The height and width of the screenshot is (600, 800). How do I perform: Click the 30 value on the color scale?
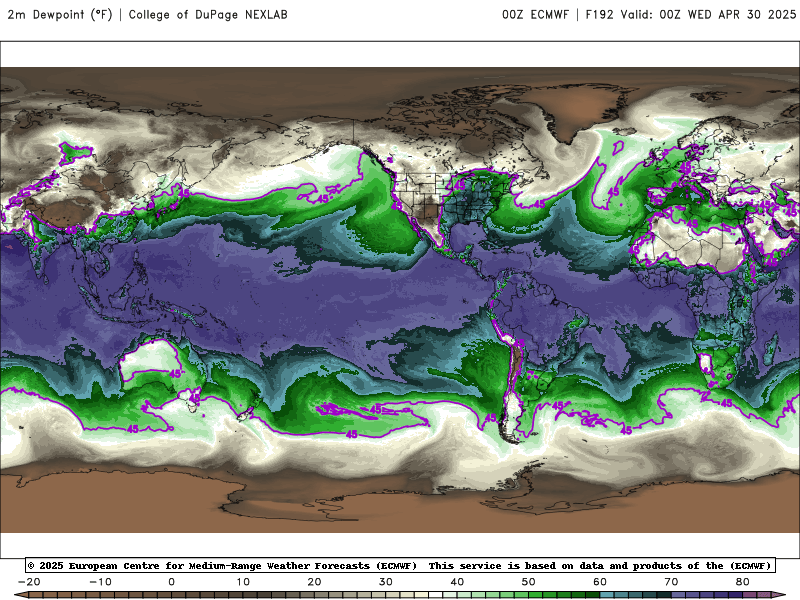pyautogui.click(x=386, y=582)
